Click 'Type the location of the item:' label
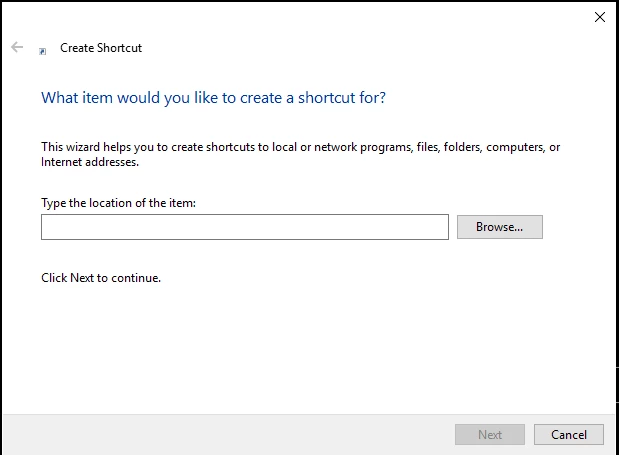Viewport: 619px width, 455px height. [118, 203]
